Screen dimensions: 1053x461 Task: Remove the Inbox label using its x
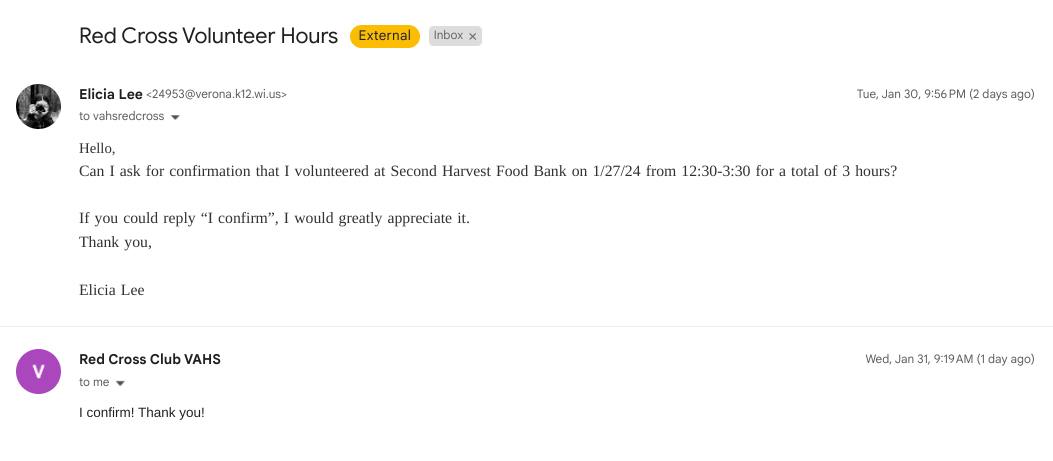pos(473,36)
